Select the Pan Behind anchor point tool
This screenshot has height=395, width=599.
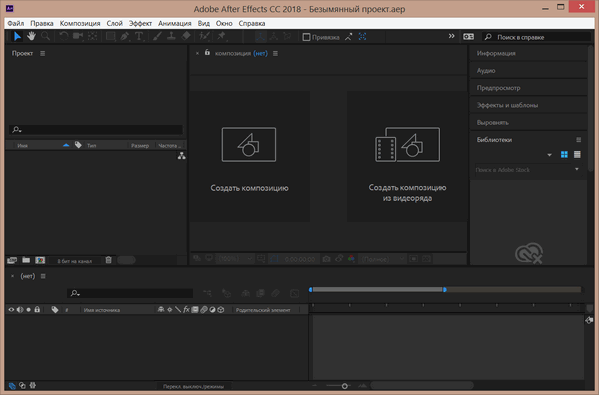point(92,36)
